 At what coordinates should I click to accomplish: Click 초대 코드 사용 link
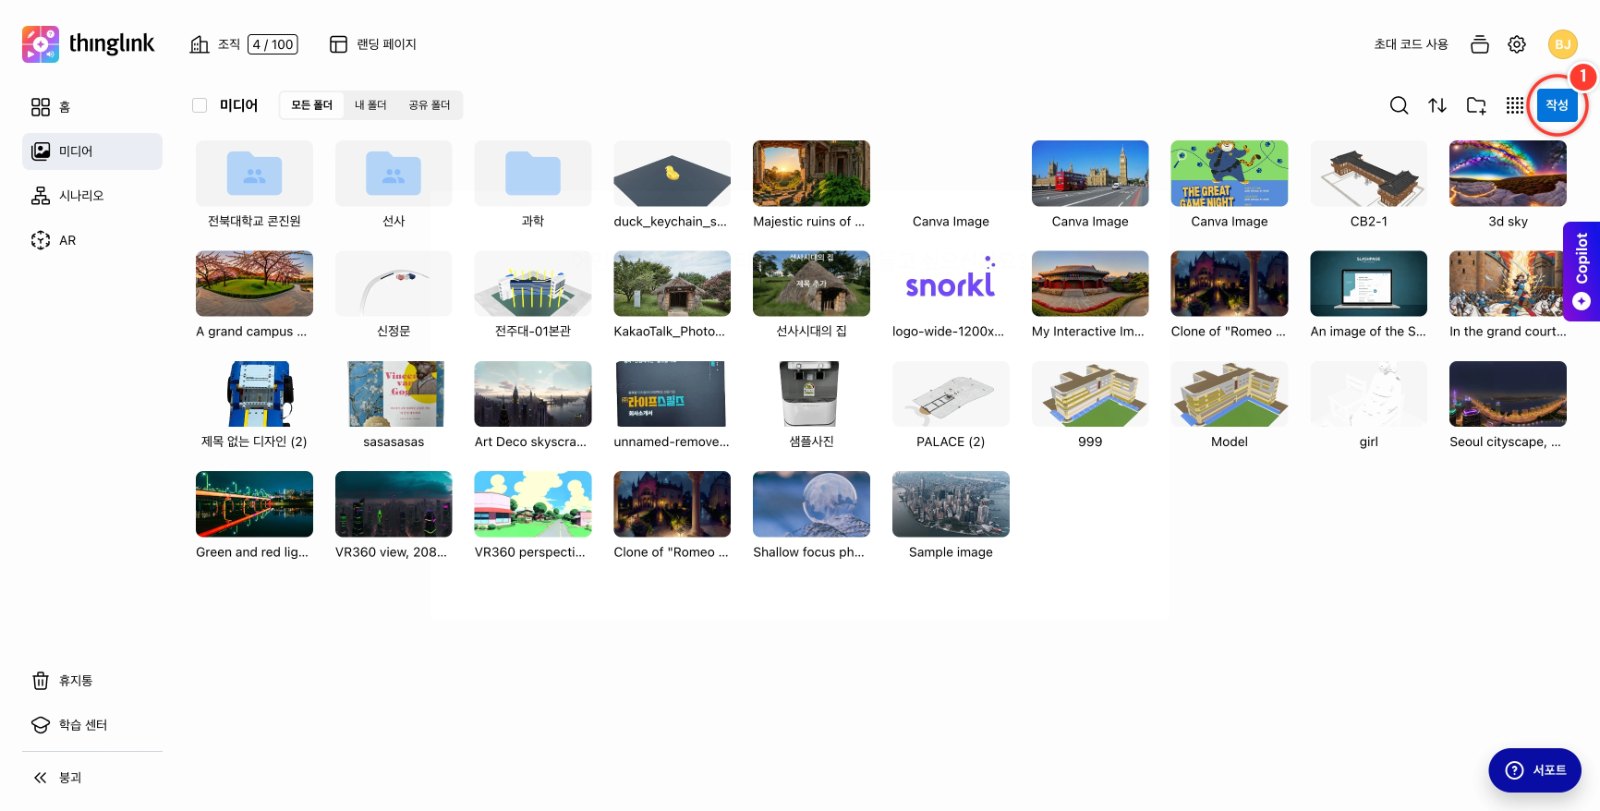pos(1411,44)
